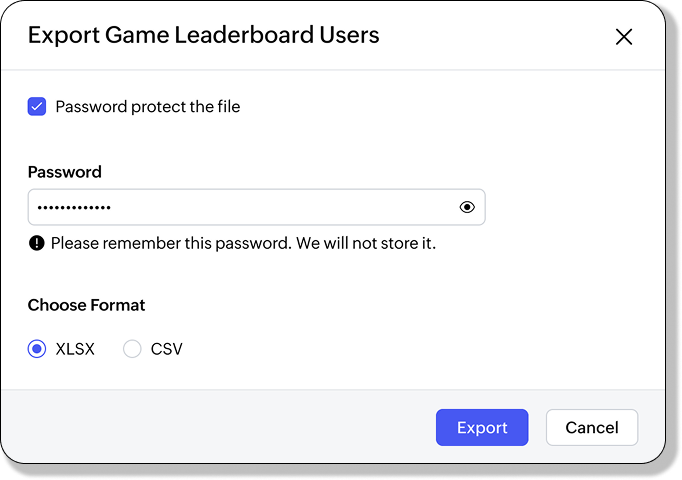The width and height of the screenshot is (682, 480).
Task: Click the "Choose Format" heading
Action: [x=86, y=305]
